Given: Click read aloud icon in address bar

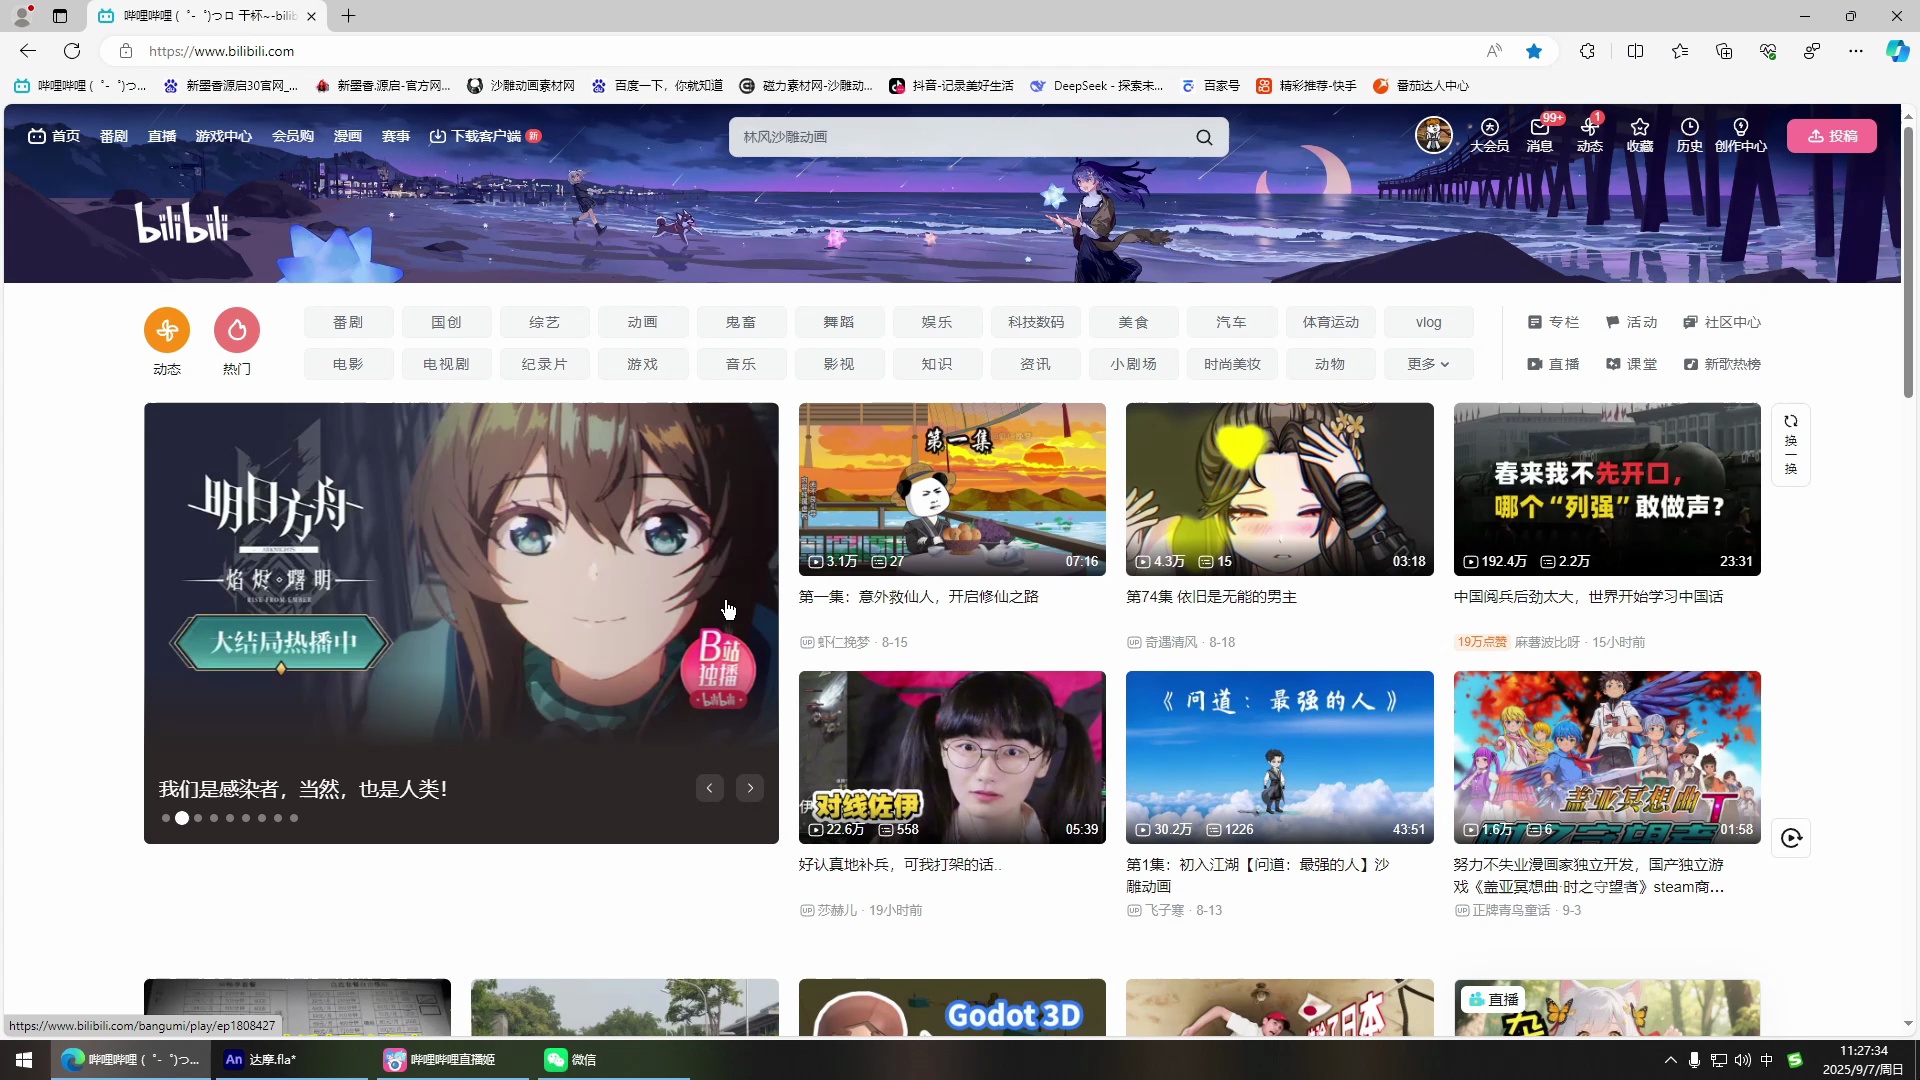Looking at the screenshot, I should pos(1494,51).
